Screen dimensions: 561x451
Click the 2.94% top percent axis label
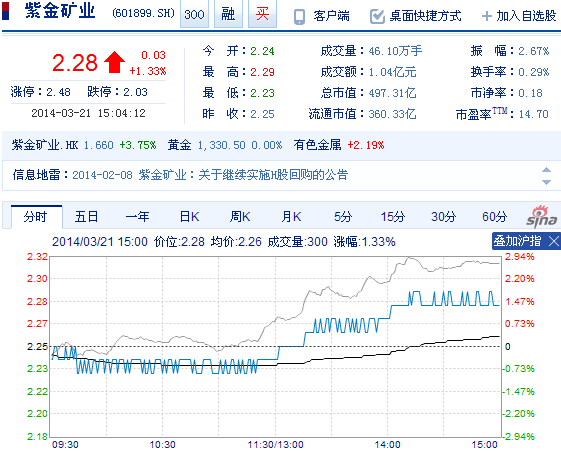519,257
